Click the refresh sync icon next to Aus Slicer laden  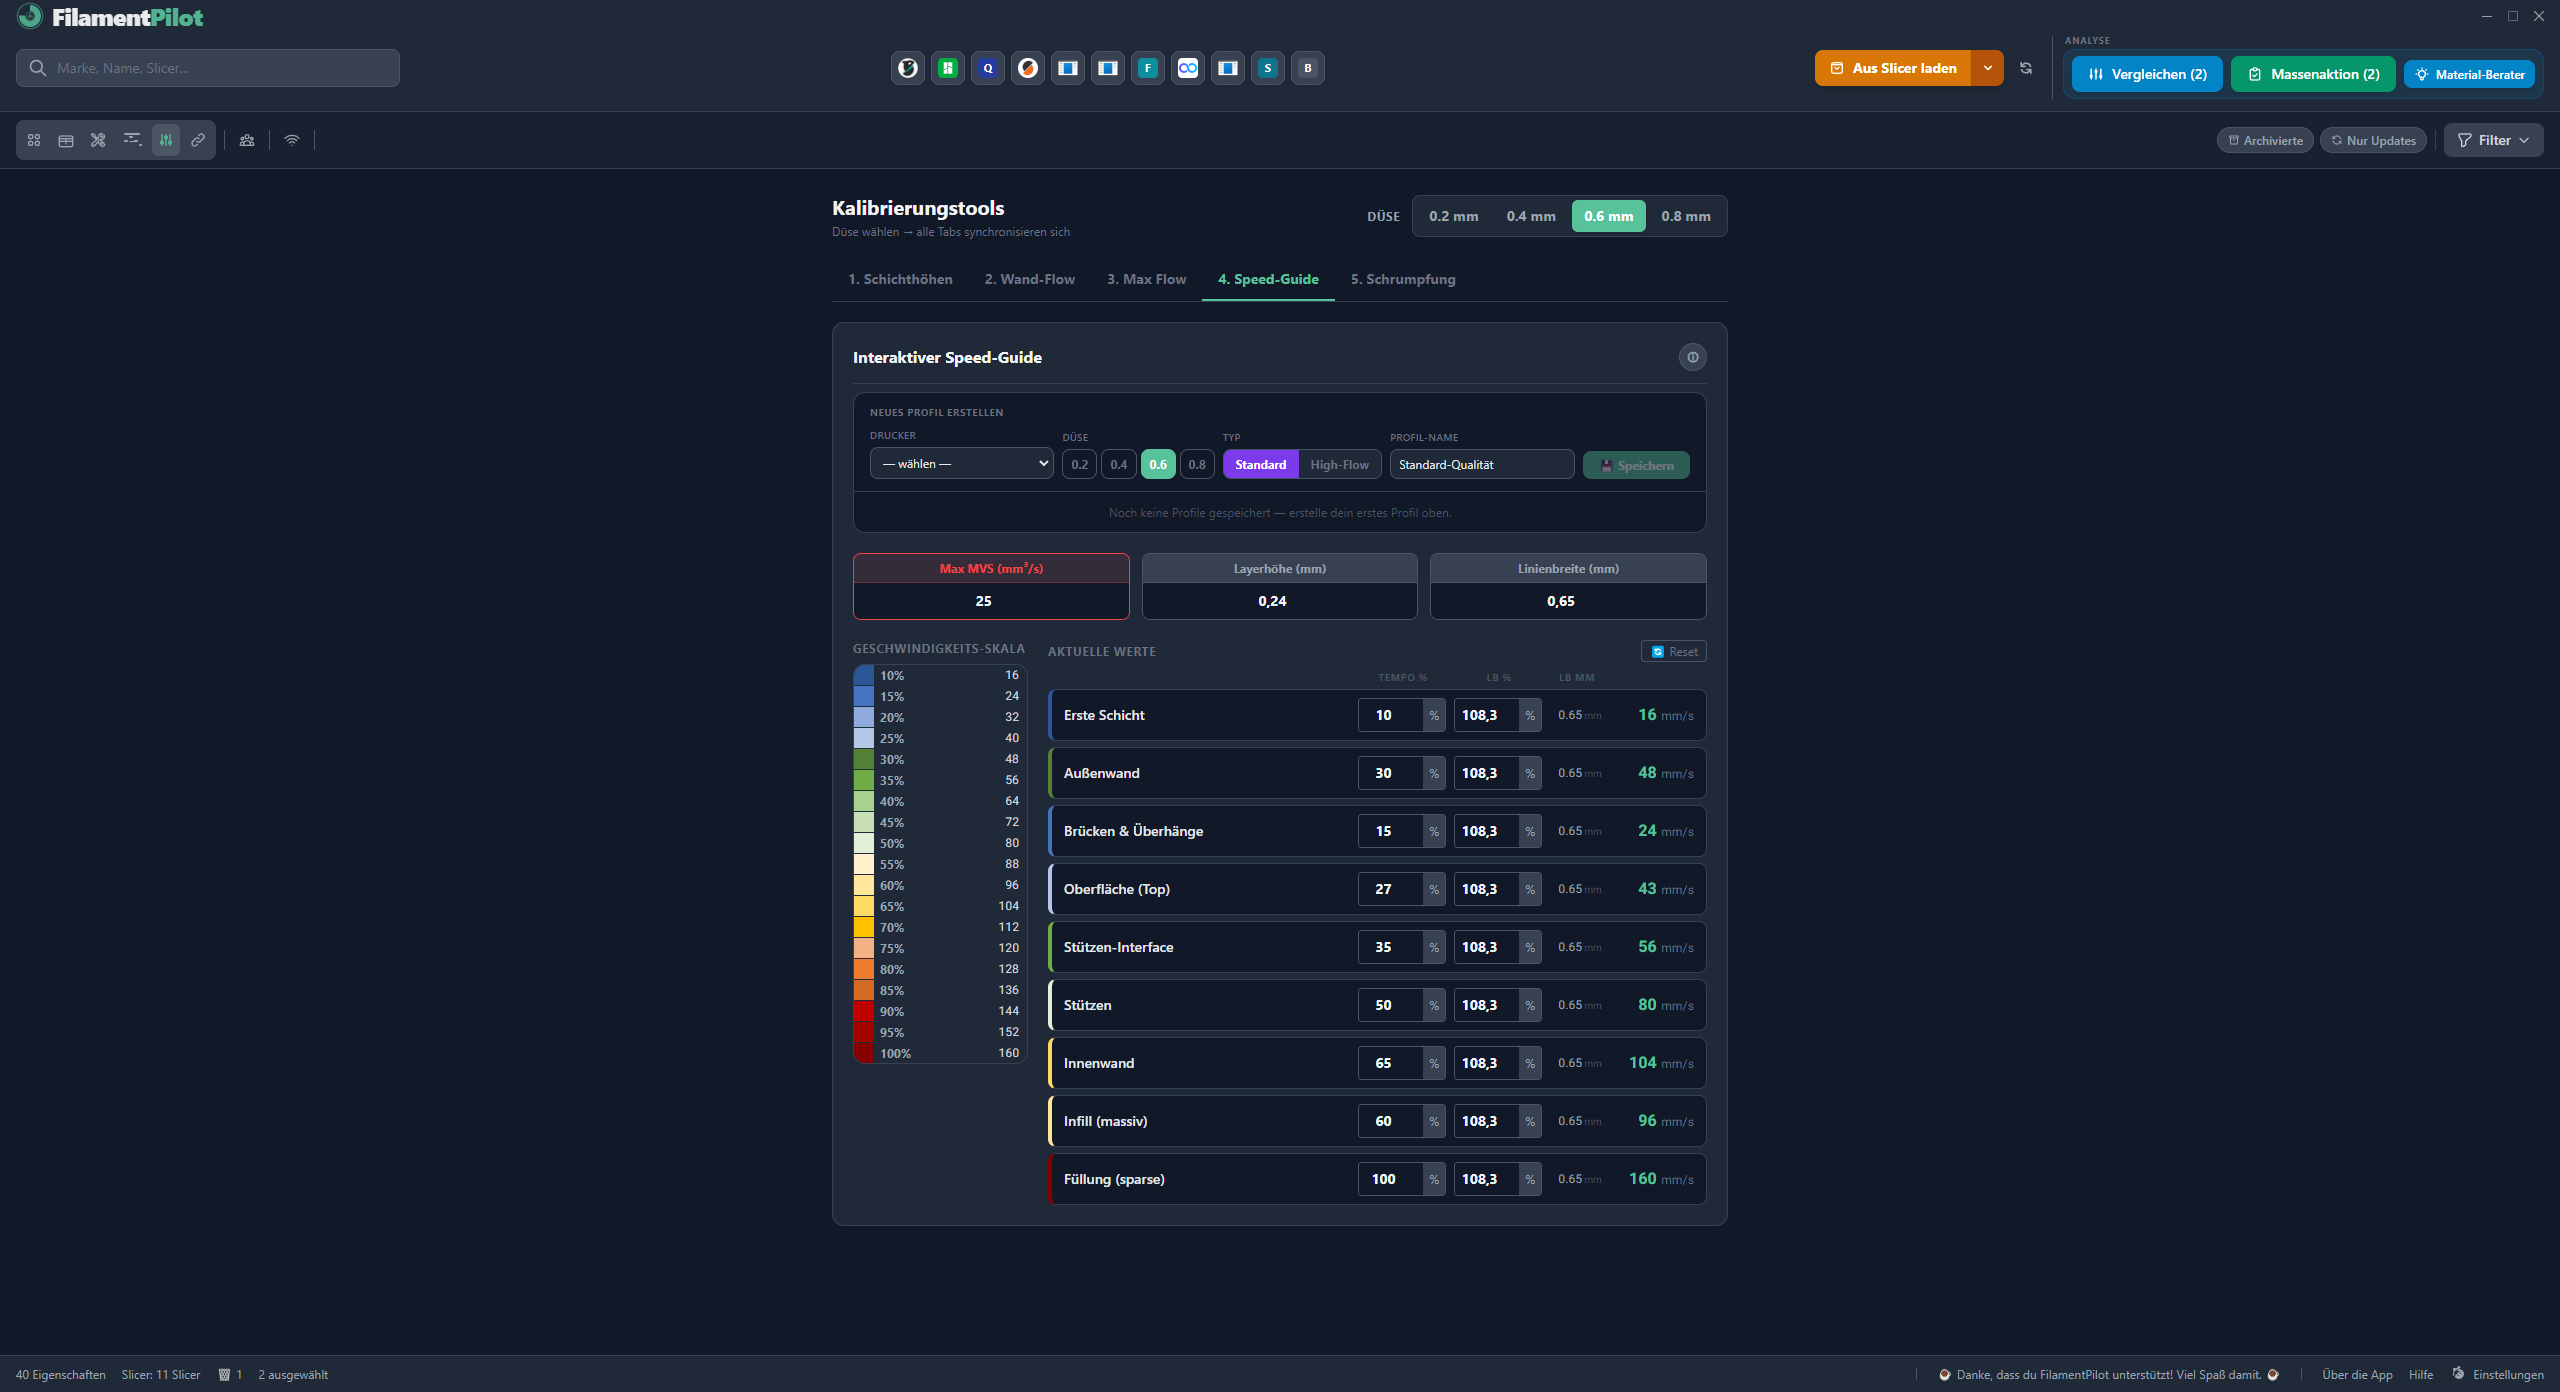click(2026, 68)
